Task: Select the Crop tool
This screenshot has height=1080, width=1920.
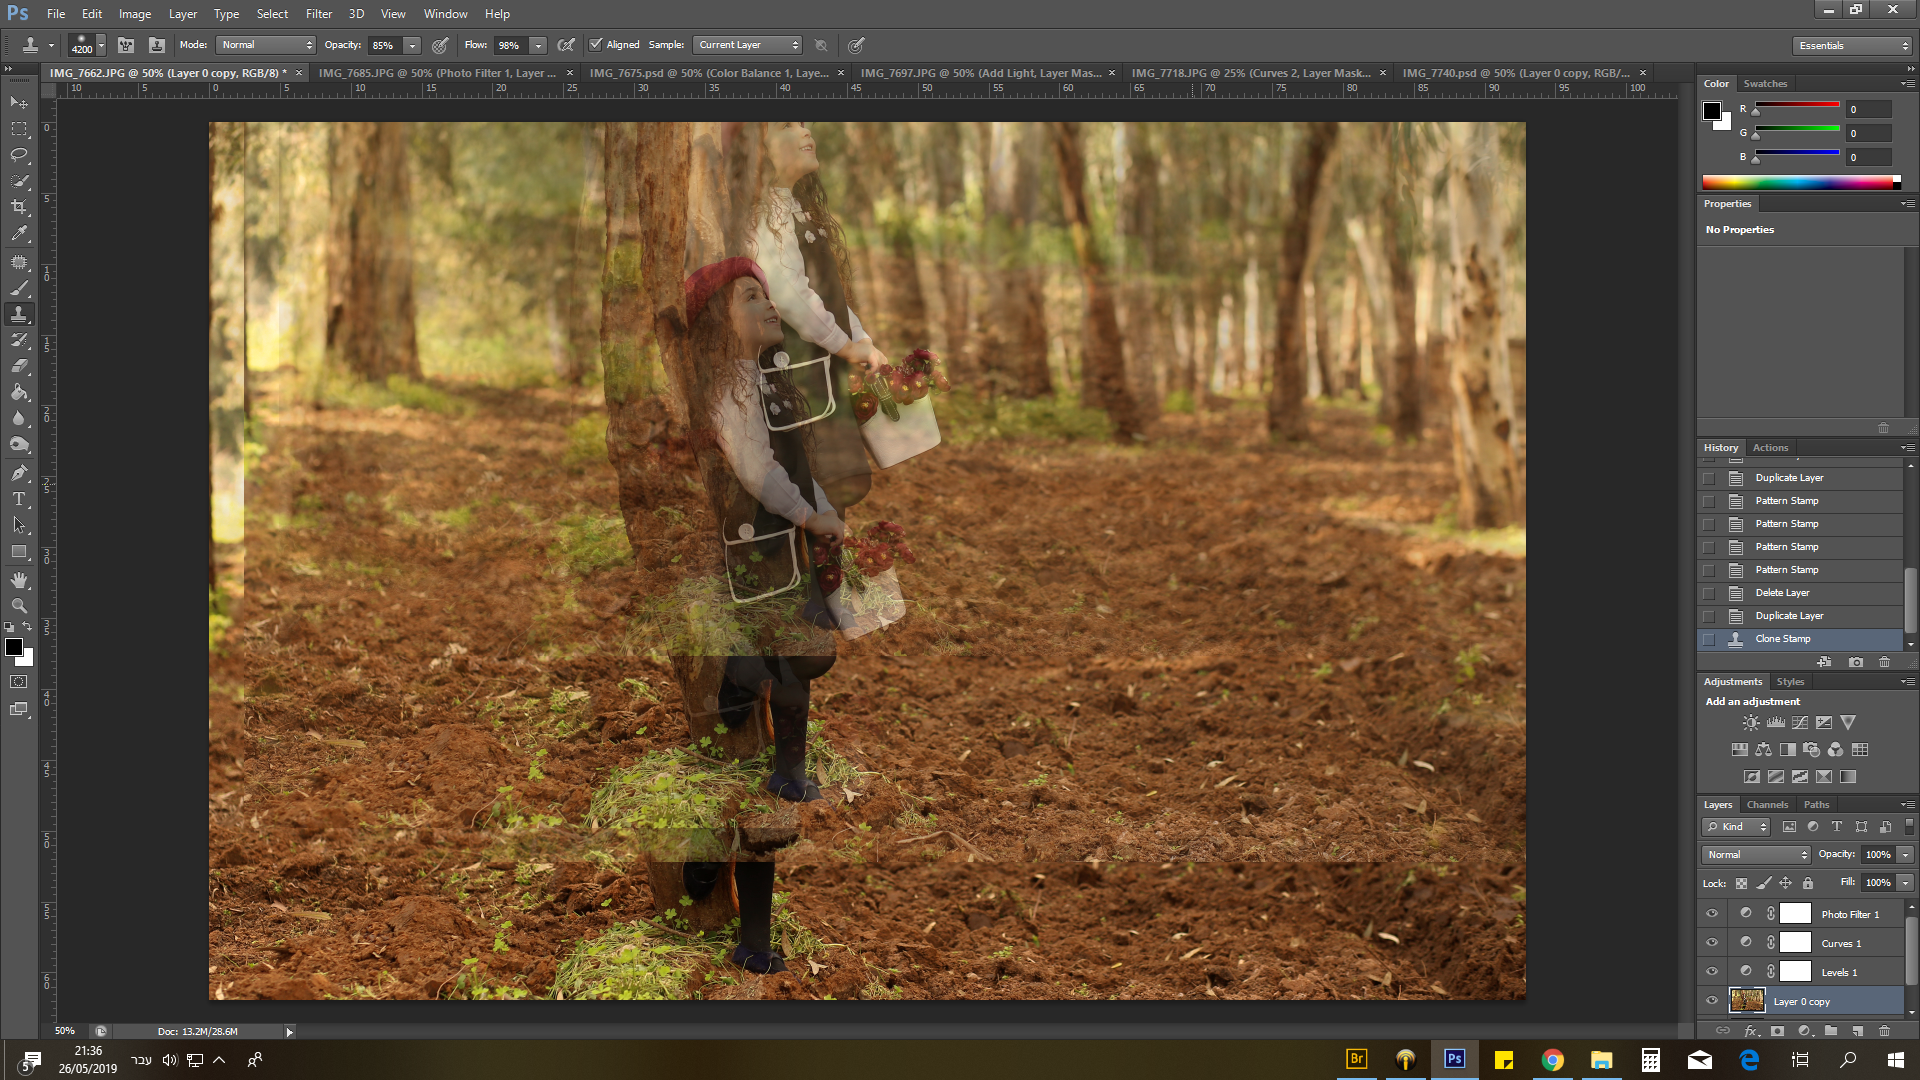Action: pos(19,207)
